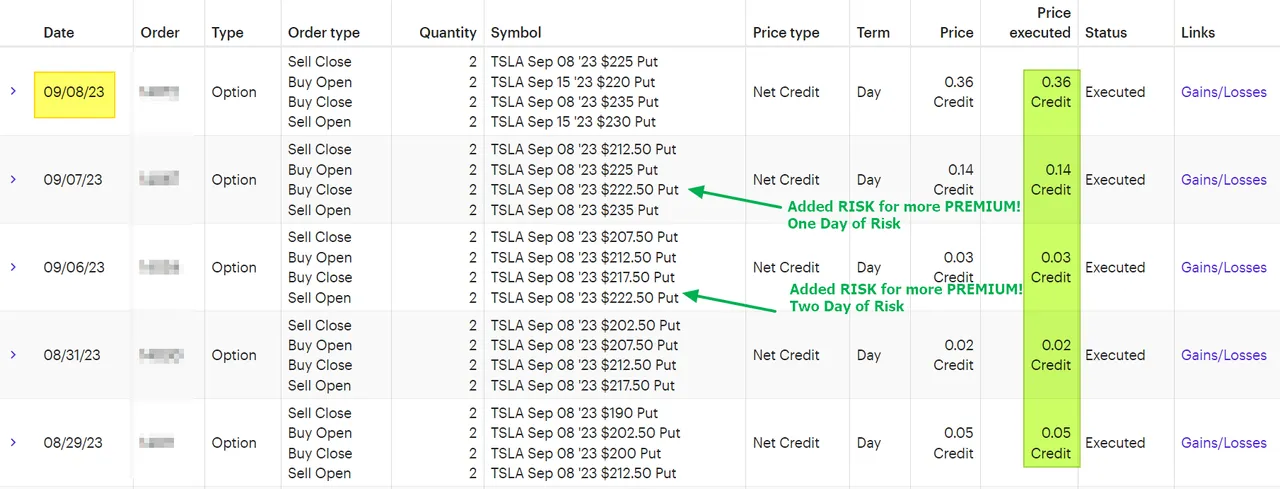Click the Order type column header

coord(324,33)
